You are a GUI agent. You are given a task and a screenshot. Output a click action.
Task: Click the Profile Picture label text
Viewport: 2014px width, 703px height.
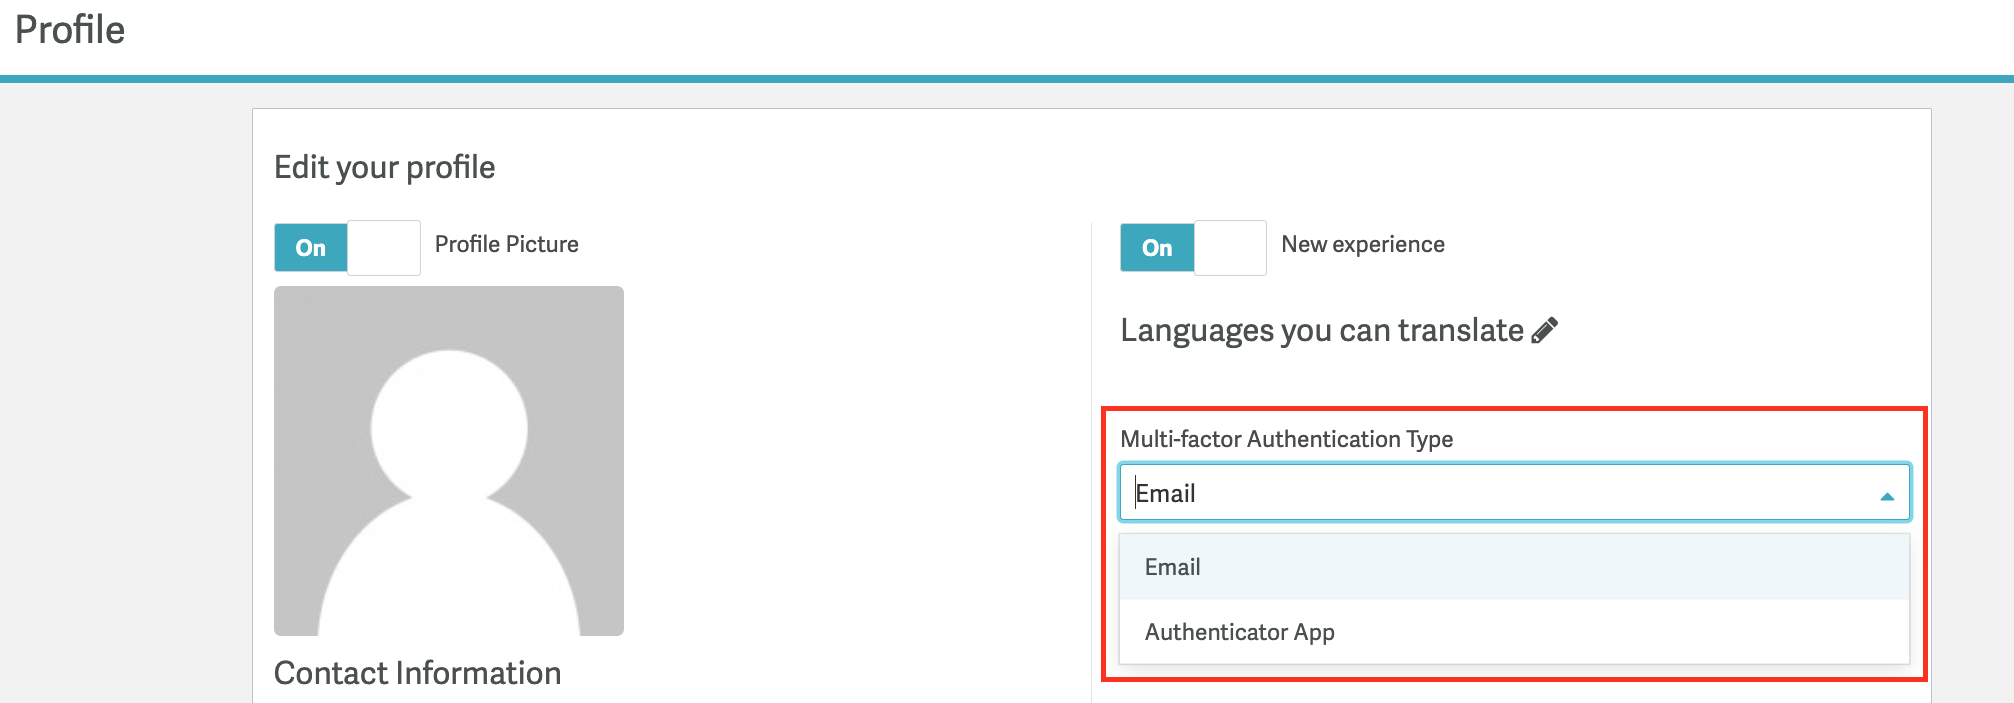point(506,244)
